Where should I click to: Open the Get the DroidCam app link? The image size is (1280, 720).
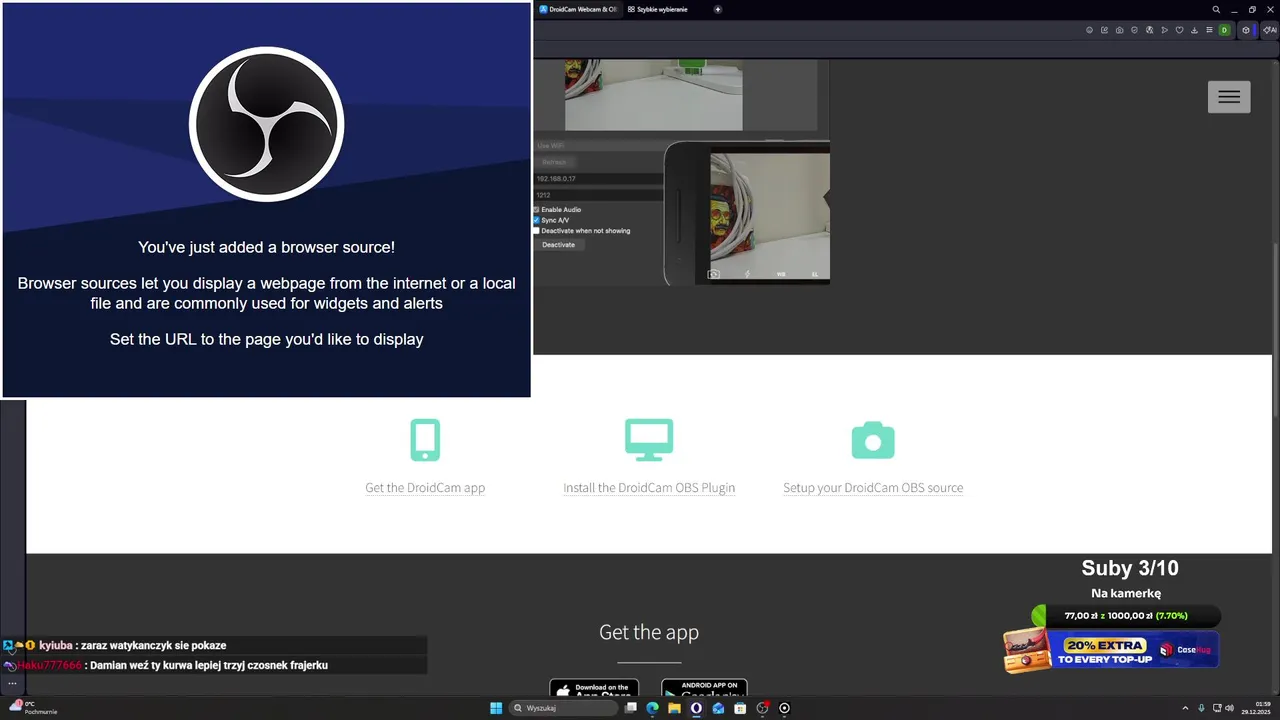click(425, 488)
